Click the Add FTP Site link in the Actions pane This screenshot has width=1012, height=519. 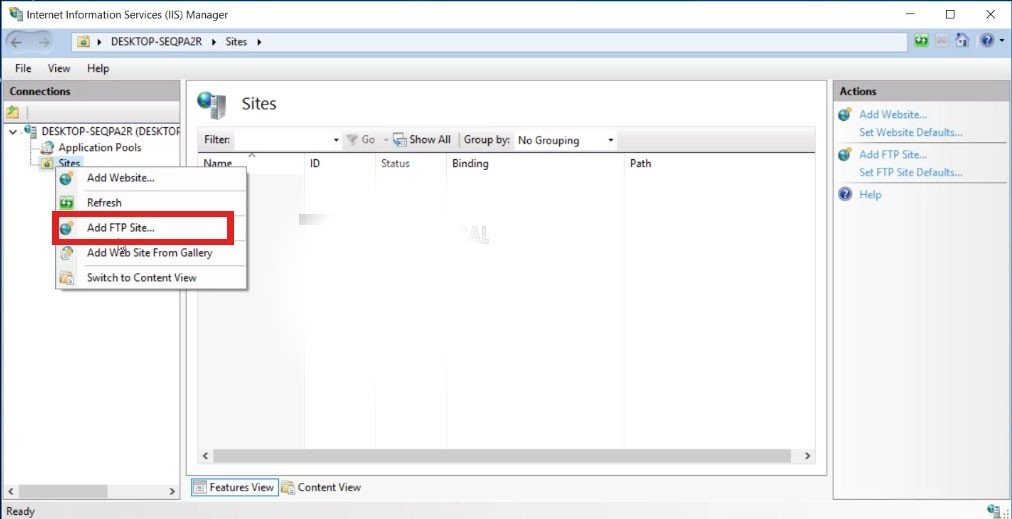tap(893, 155)
